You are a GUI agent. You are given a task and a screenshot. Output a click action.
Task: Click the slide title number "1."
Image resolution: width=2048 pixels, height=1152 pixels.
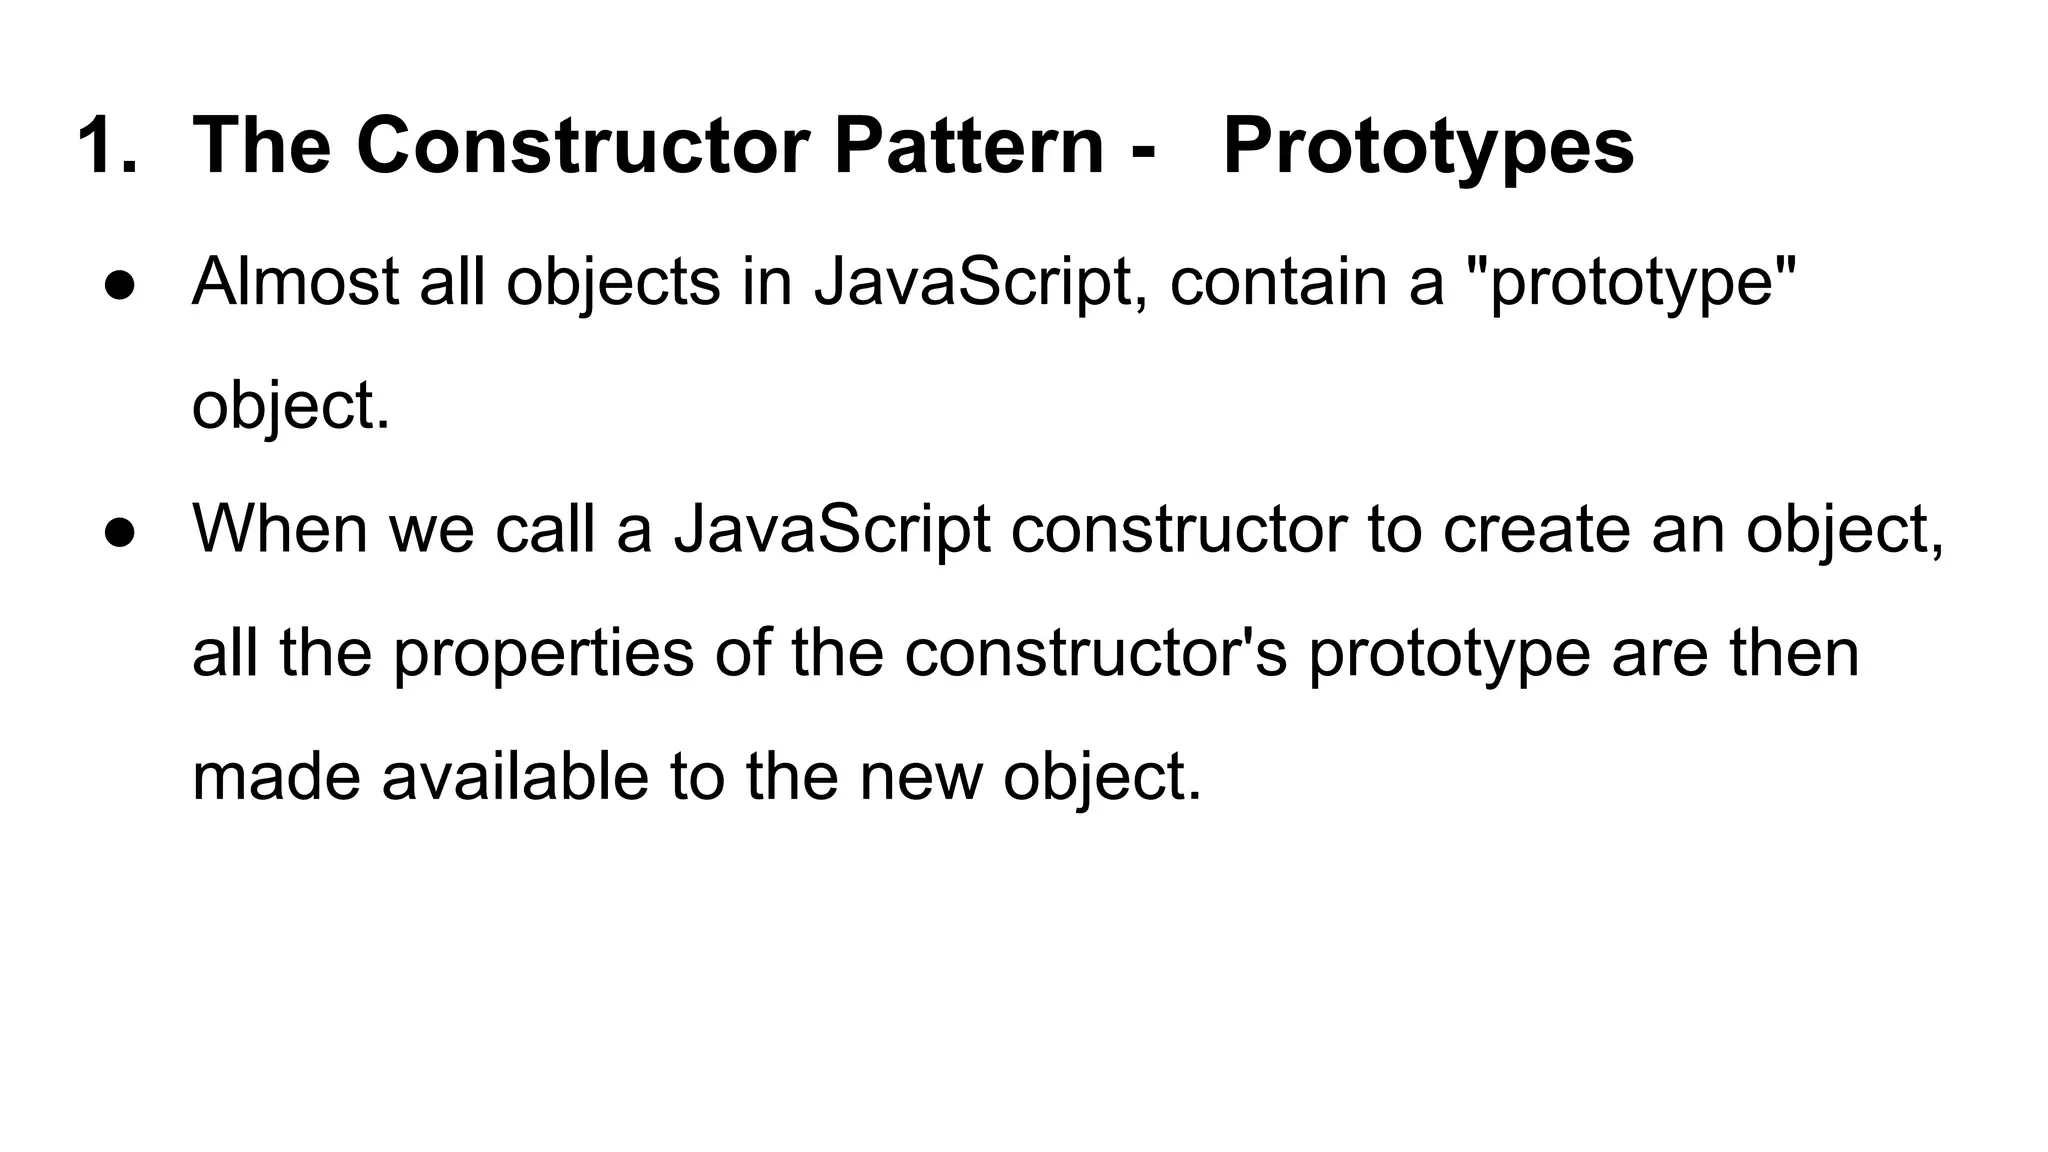(107, 147)
